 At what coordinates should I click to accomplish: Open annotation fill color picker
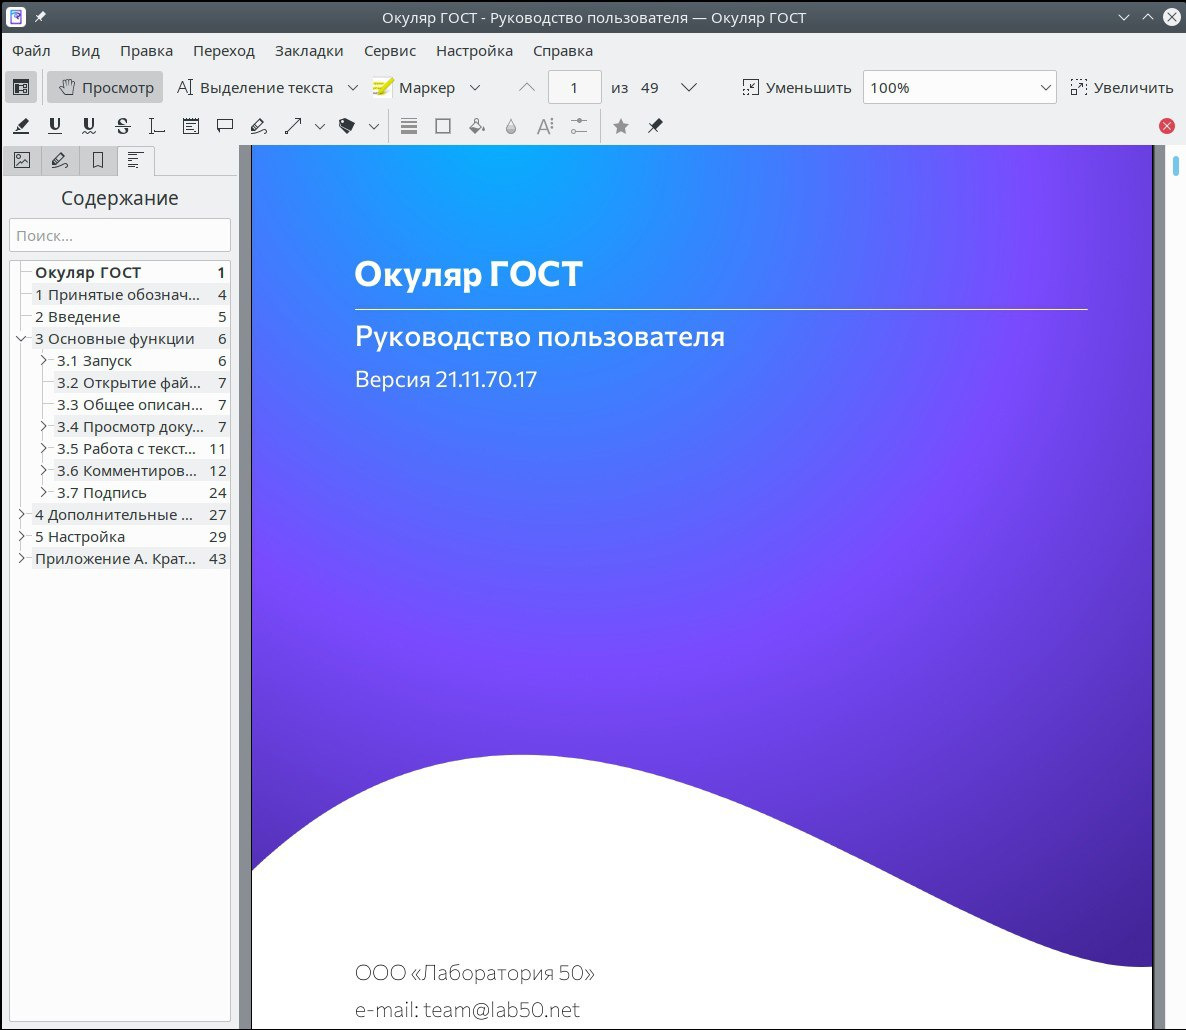[x=477, y=126]
